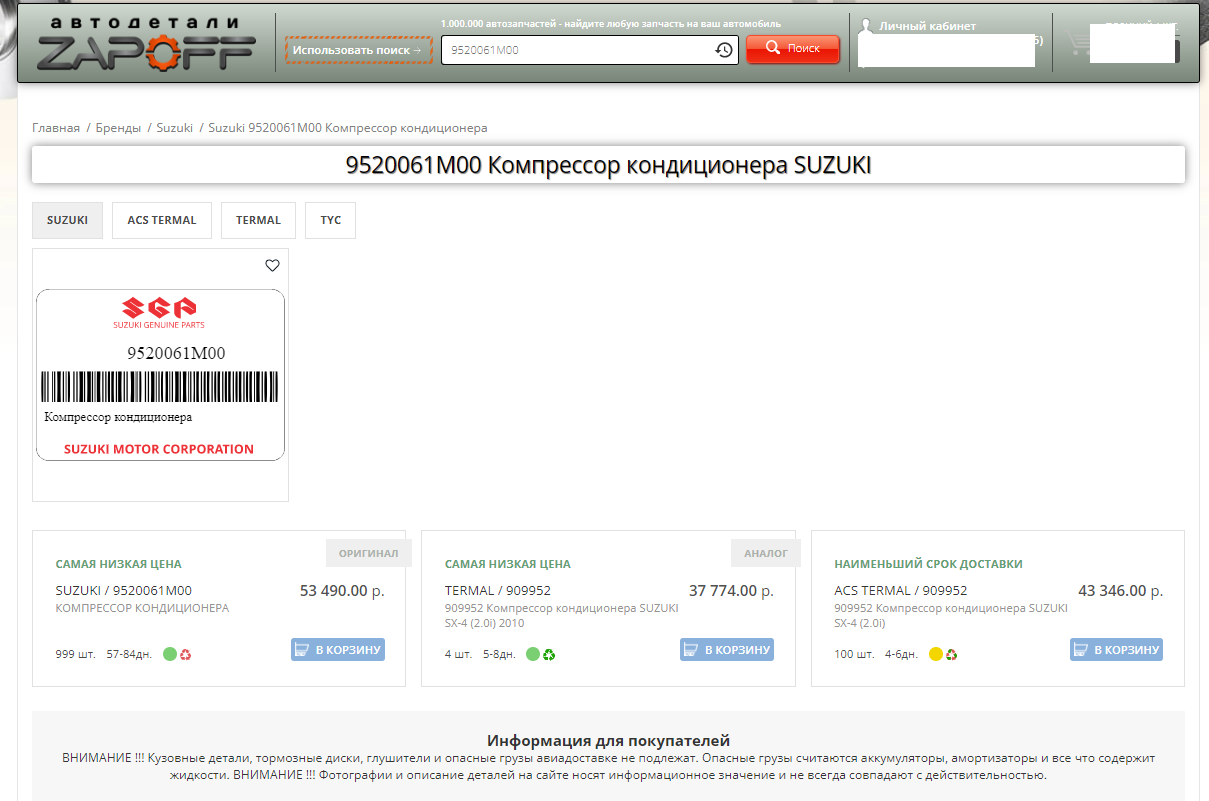
Task: Click breadcrumb Suzuki 9520061M00 Компрессор кондиционера
Action: tap(348, 128)
